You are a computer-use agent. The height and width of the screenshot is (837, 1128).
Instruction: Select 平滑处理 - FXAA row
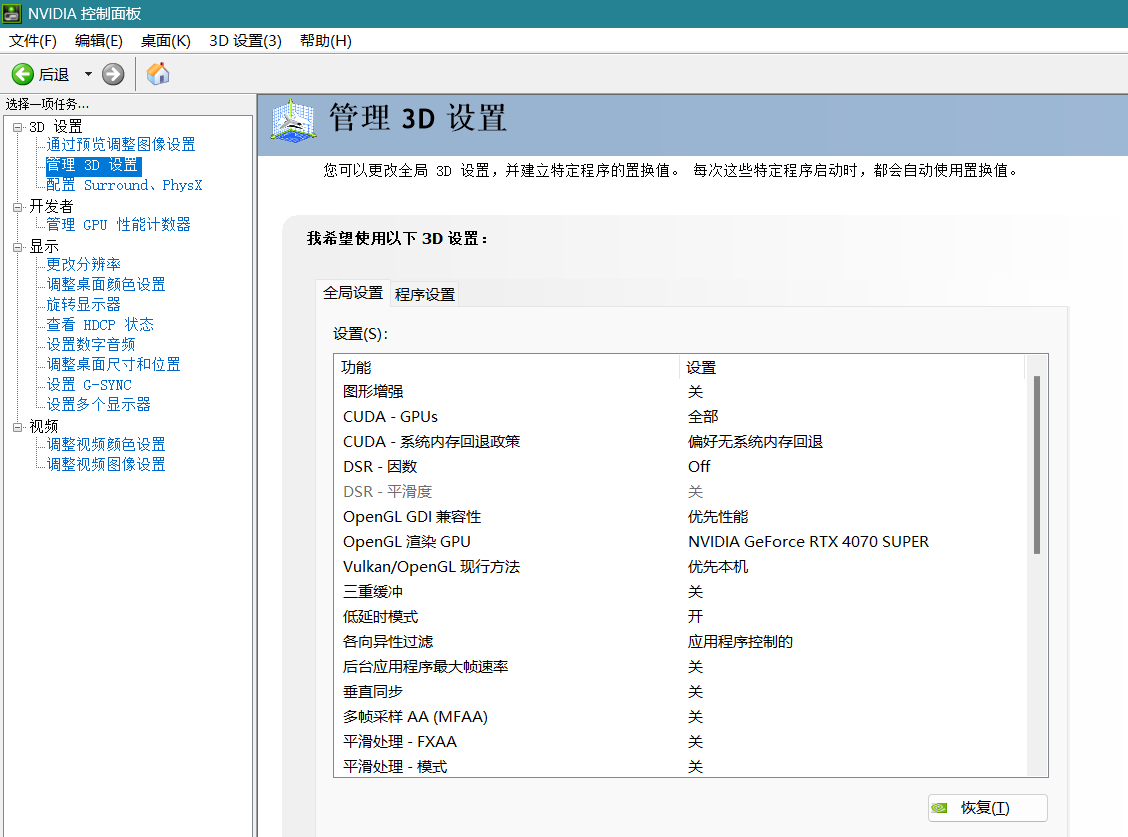click(x=680, y=742)
